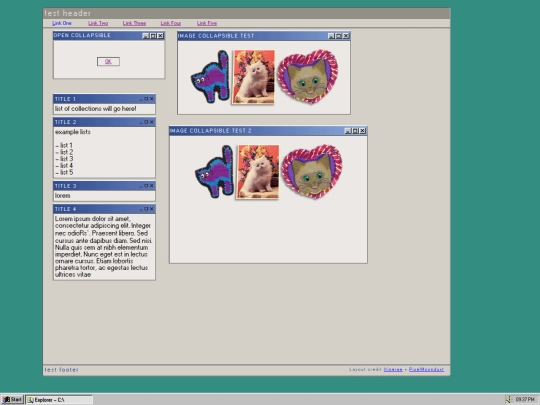Click text "list of collections will go here!"
Viewport: 540px width, 405px height.
click(95, 108)
